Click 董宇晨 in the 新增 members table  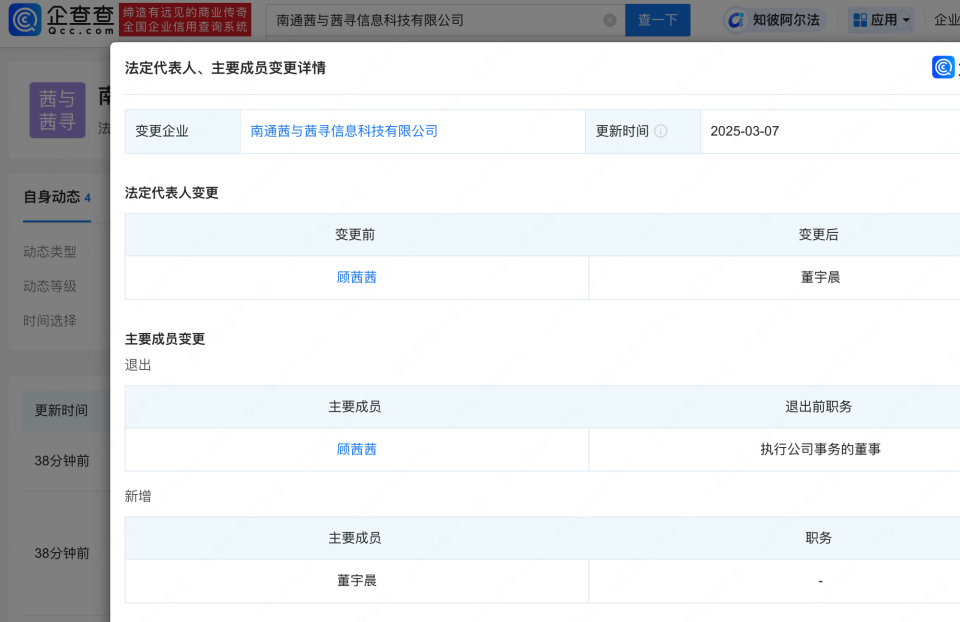click(357, 580)
